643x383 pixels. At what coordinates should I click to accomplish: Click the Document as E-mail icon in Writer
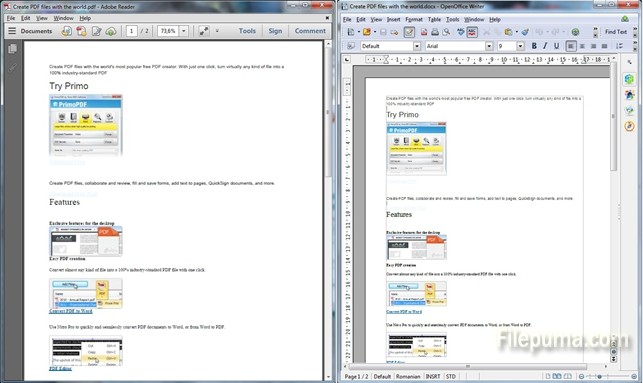394,32
